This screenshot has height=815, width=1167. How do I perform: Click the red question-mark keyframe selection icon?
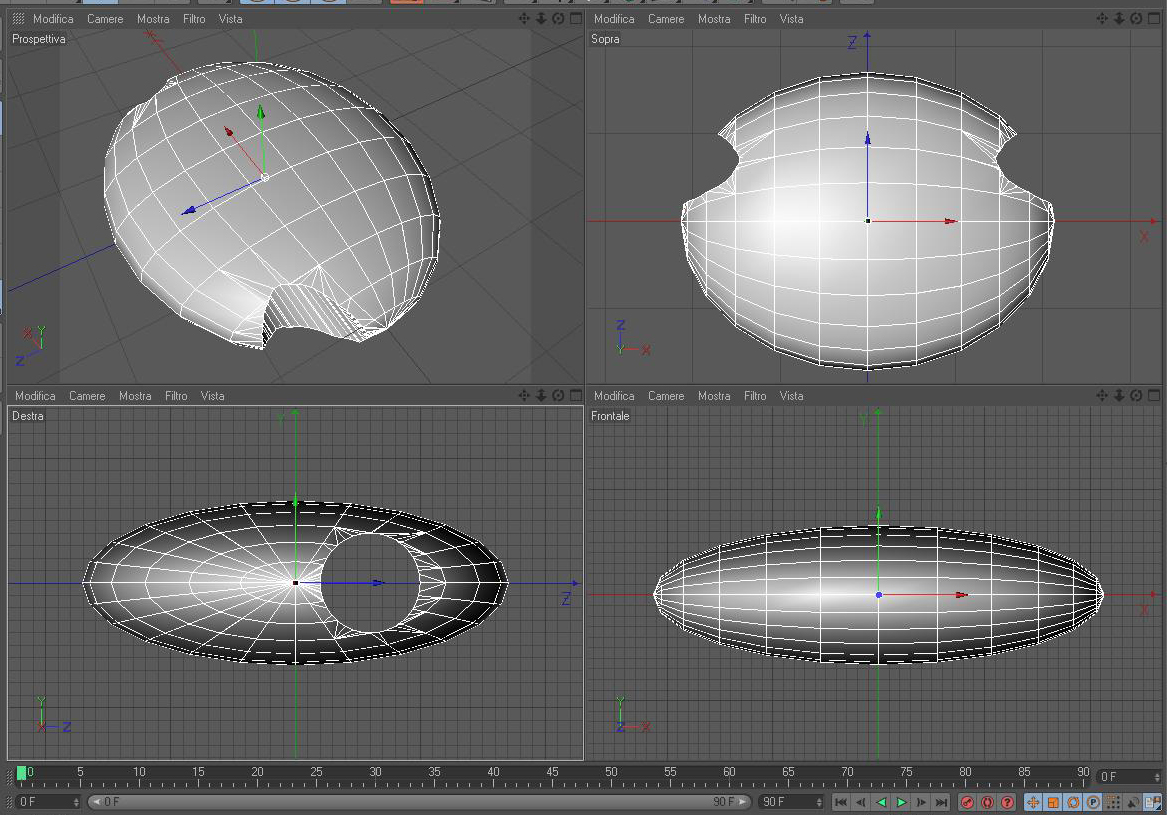1007,802
